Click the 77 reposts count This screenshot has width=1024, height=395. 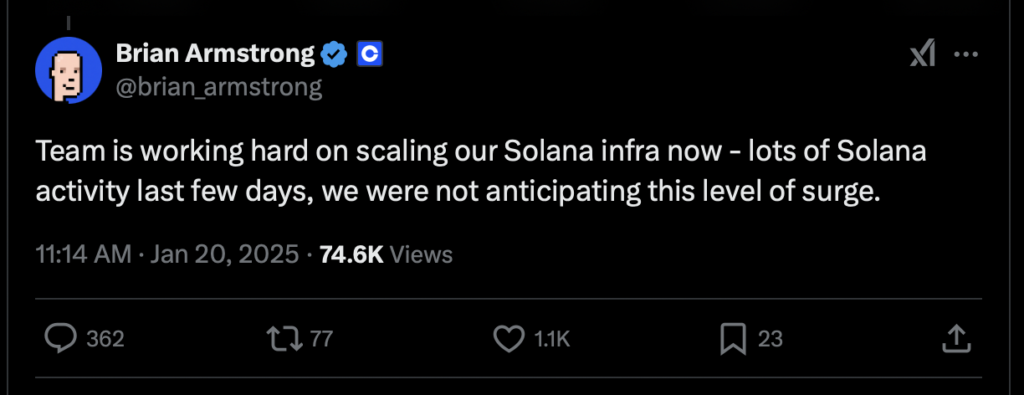click(x=321, y=339)
